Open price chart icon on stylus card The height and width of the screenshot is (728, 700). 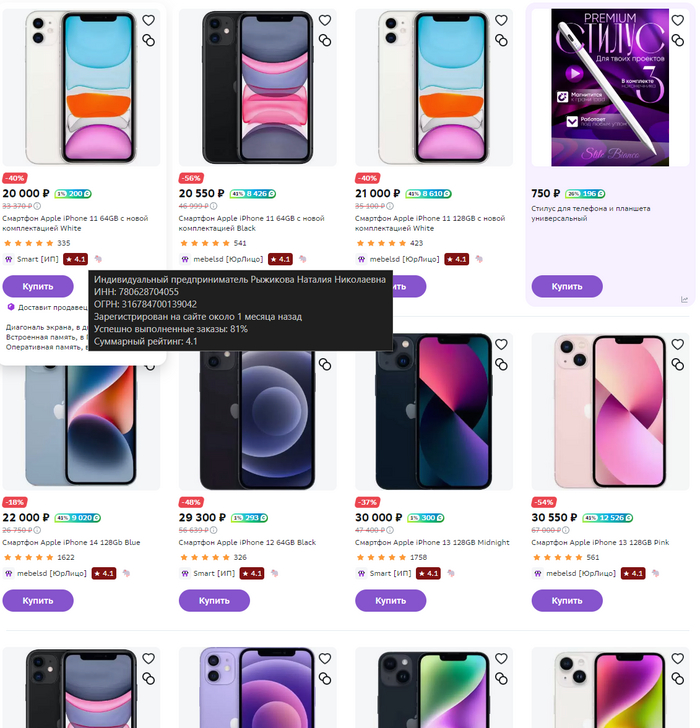(684, 300)
